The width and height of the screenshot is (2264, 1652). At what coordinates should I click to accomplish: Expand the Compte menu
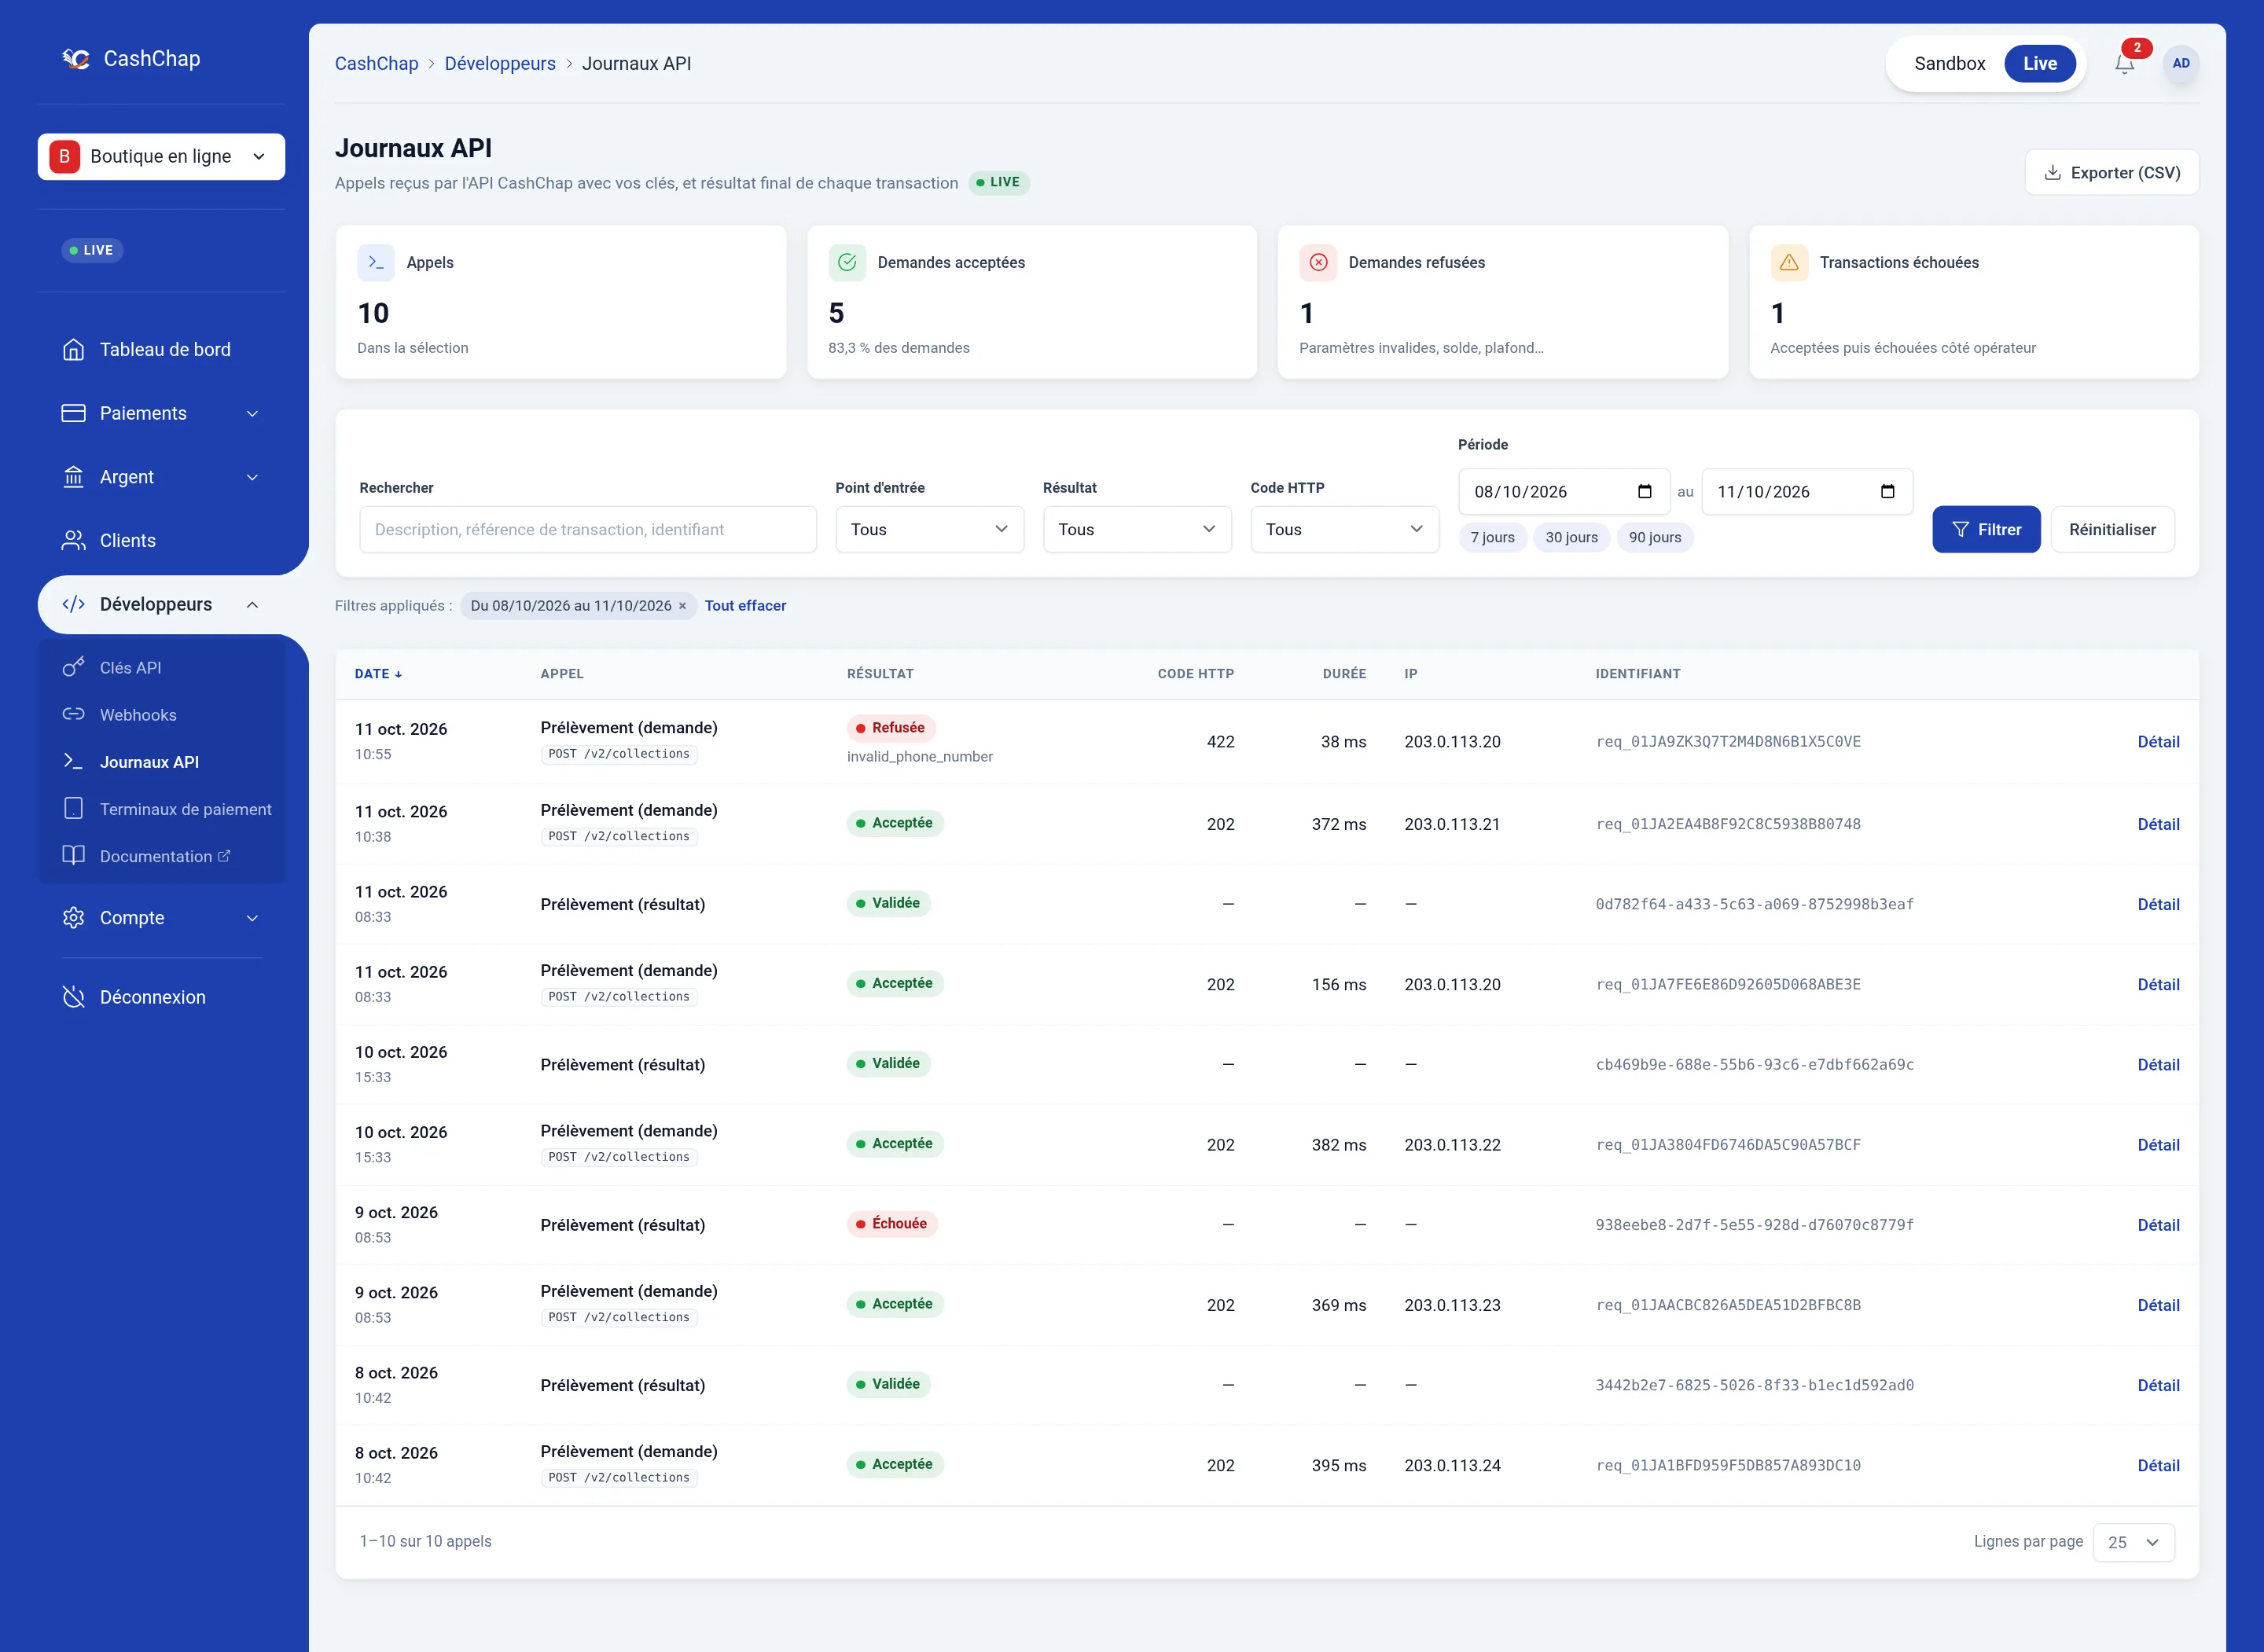click(x=161, y=917)
